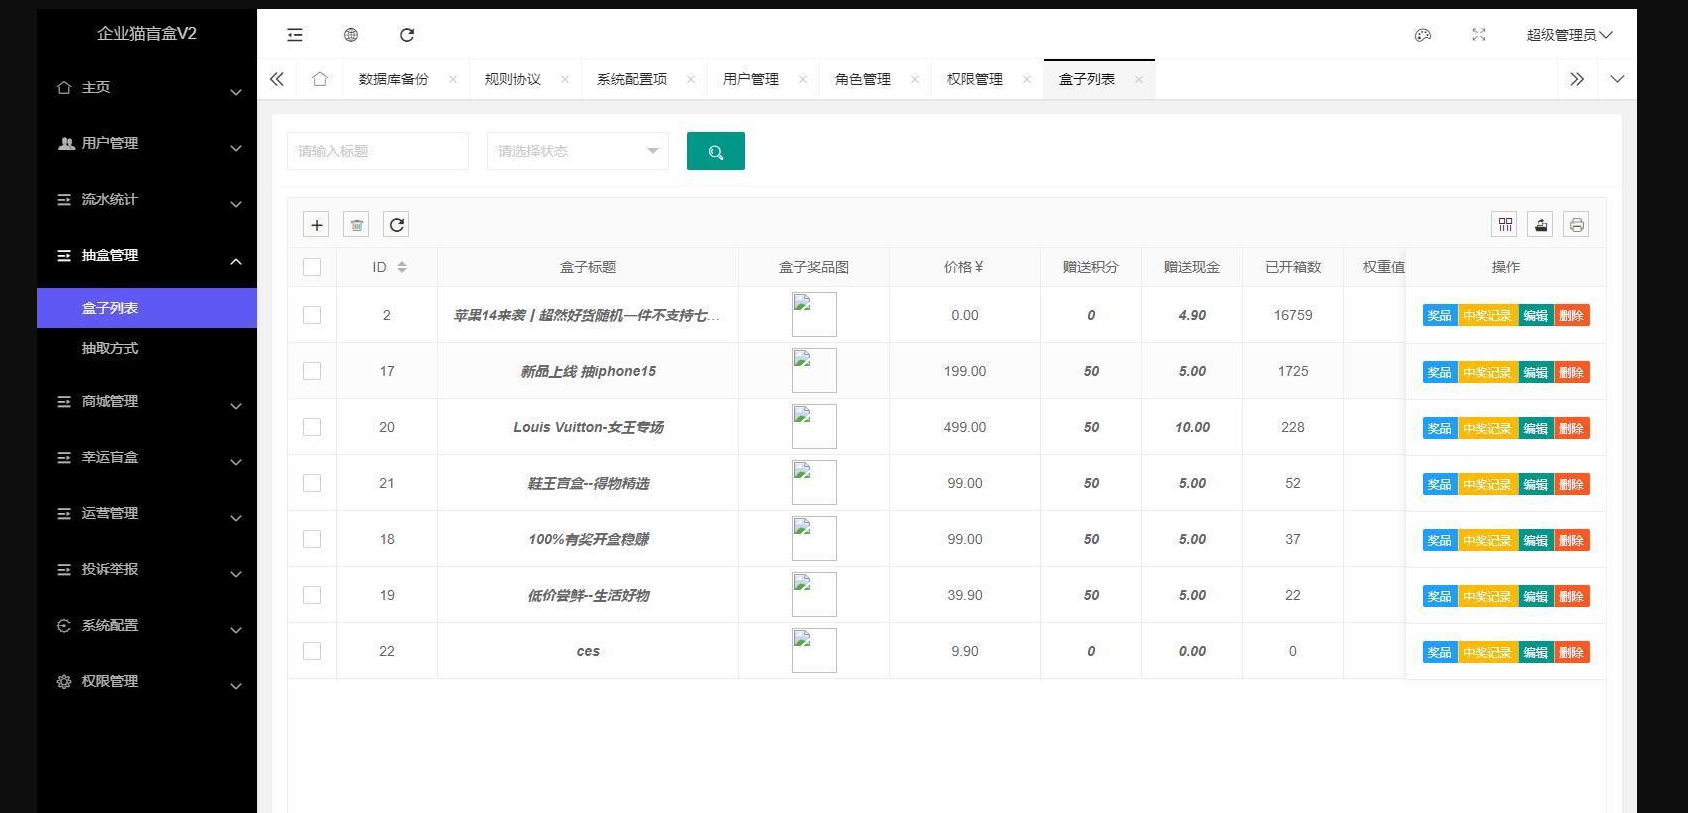Close the 角色管理 tab
The image size is (1688, 813).
click(x=915, y=79)
